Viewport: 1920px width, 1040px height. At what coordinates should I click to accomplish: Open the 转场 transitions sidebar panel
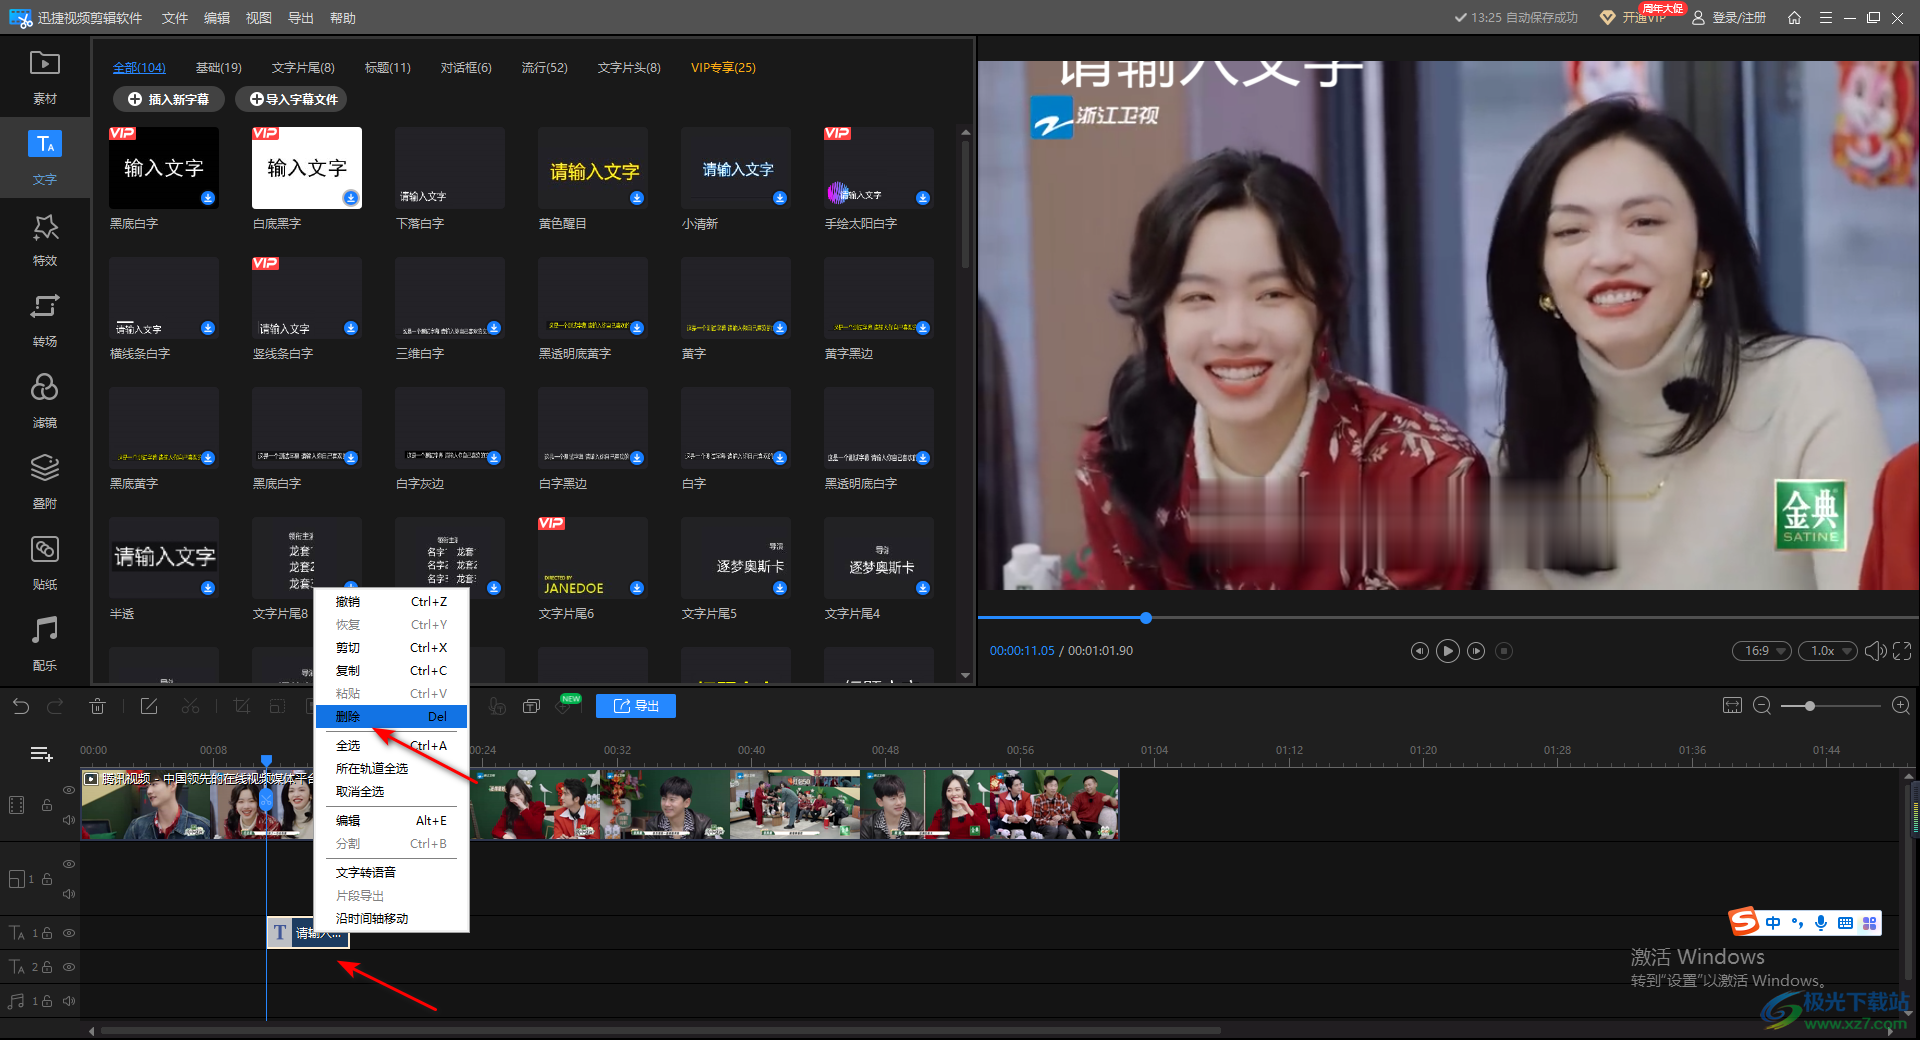[x=45, y=320]
